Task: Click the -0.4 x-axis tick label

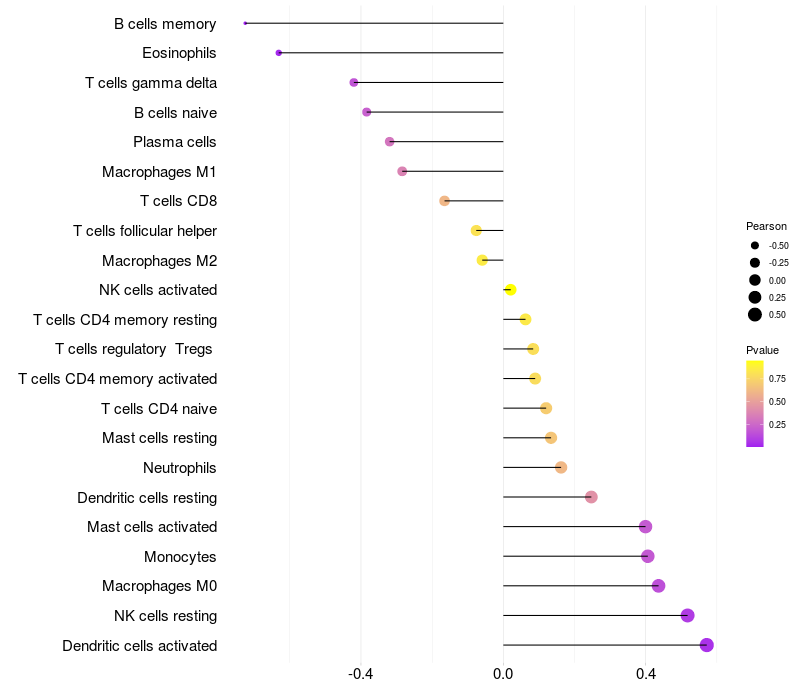Action: tap(361, 674)
